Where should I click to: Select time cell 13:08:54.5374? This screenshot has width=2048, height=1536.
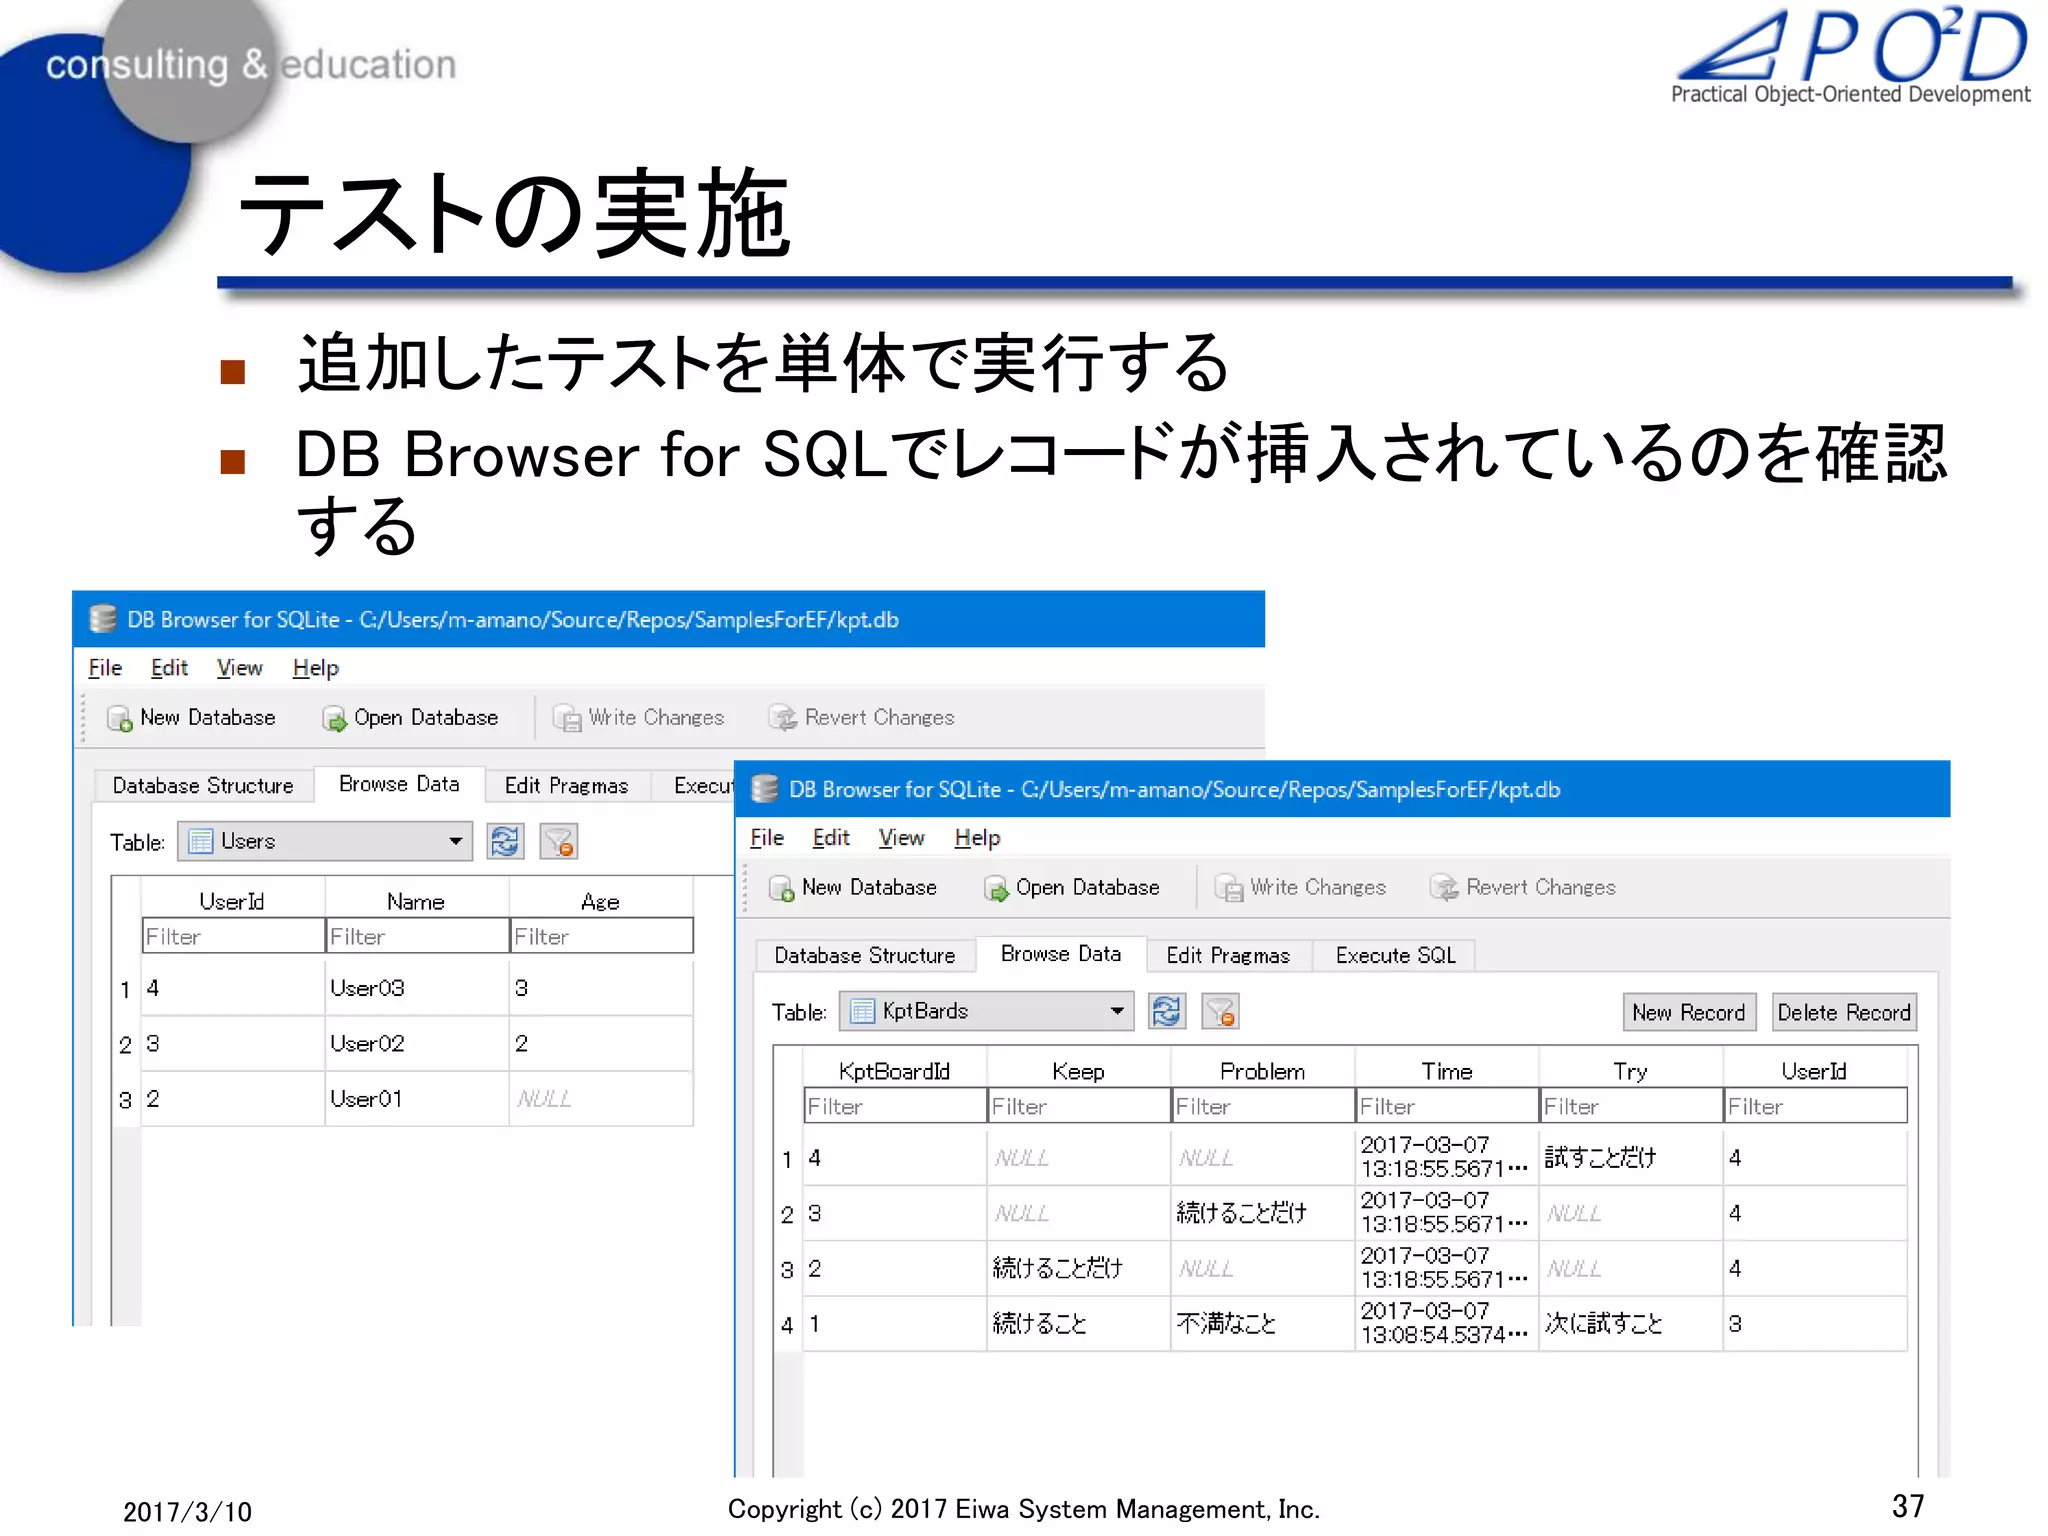(1447, 1324)
